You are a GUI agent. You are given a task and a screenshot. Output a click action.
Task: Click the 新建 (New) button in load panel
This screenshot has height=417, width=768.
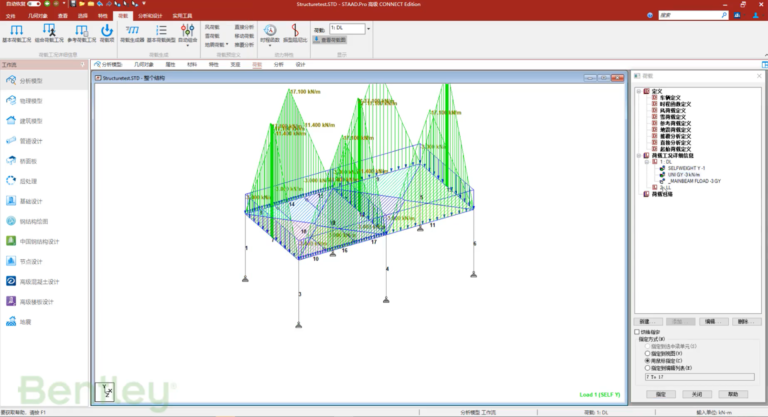[648, 321]
